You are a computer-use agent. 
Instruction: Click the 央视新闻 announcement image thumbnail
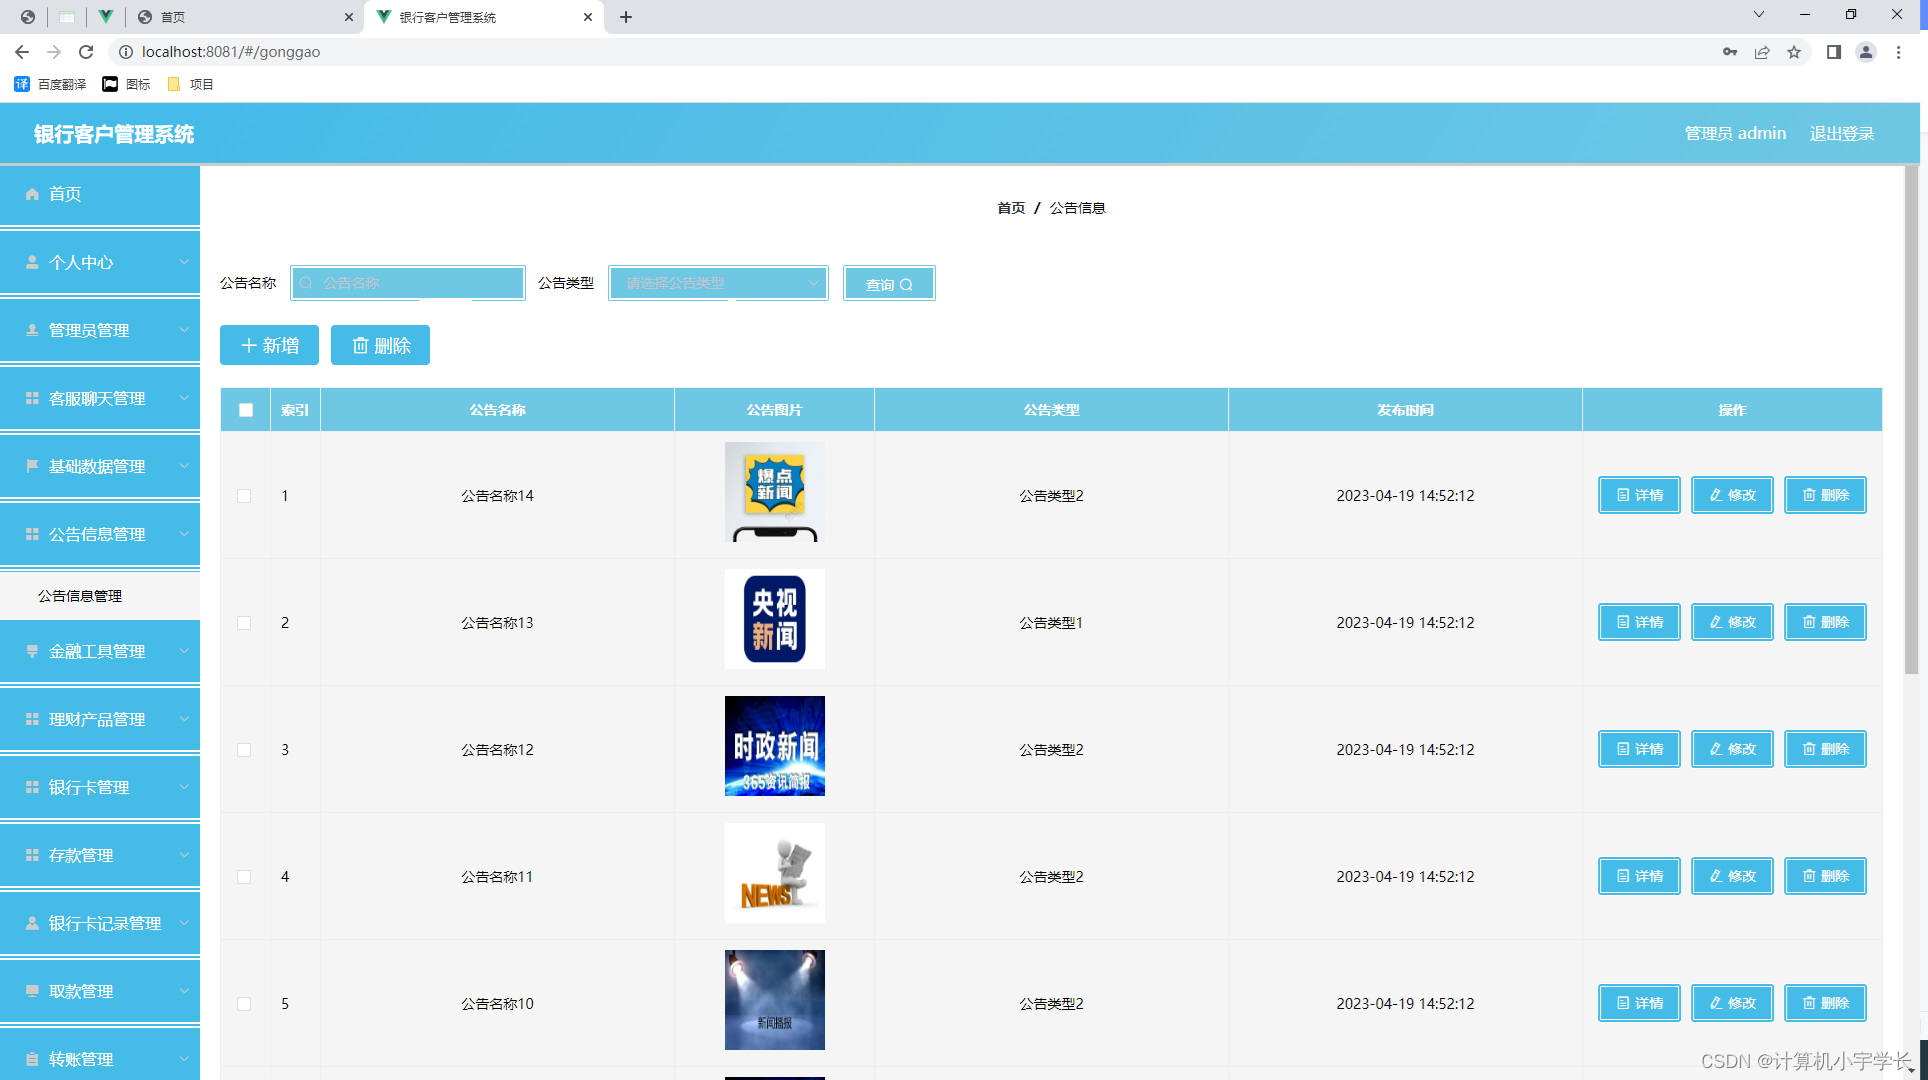(774, 619)
